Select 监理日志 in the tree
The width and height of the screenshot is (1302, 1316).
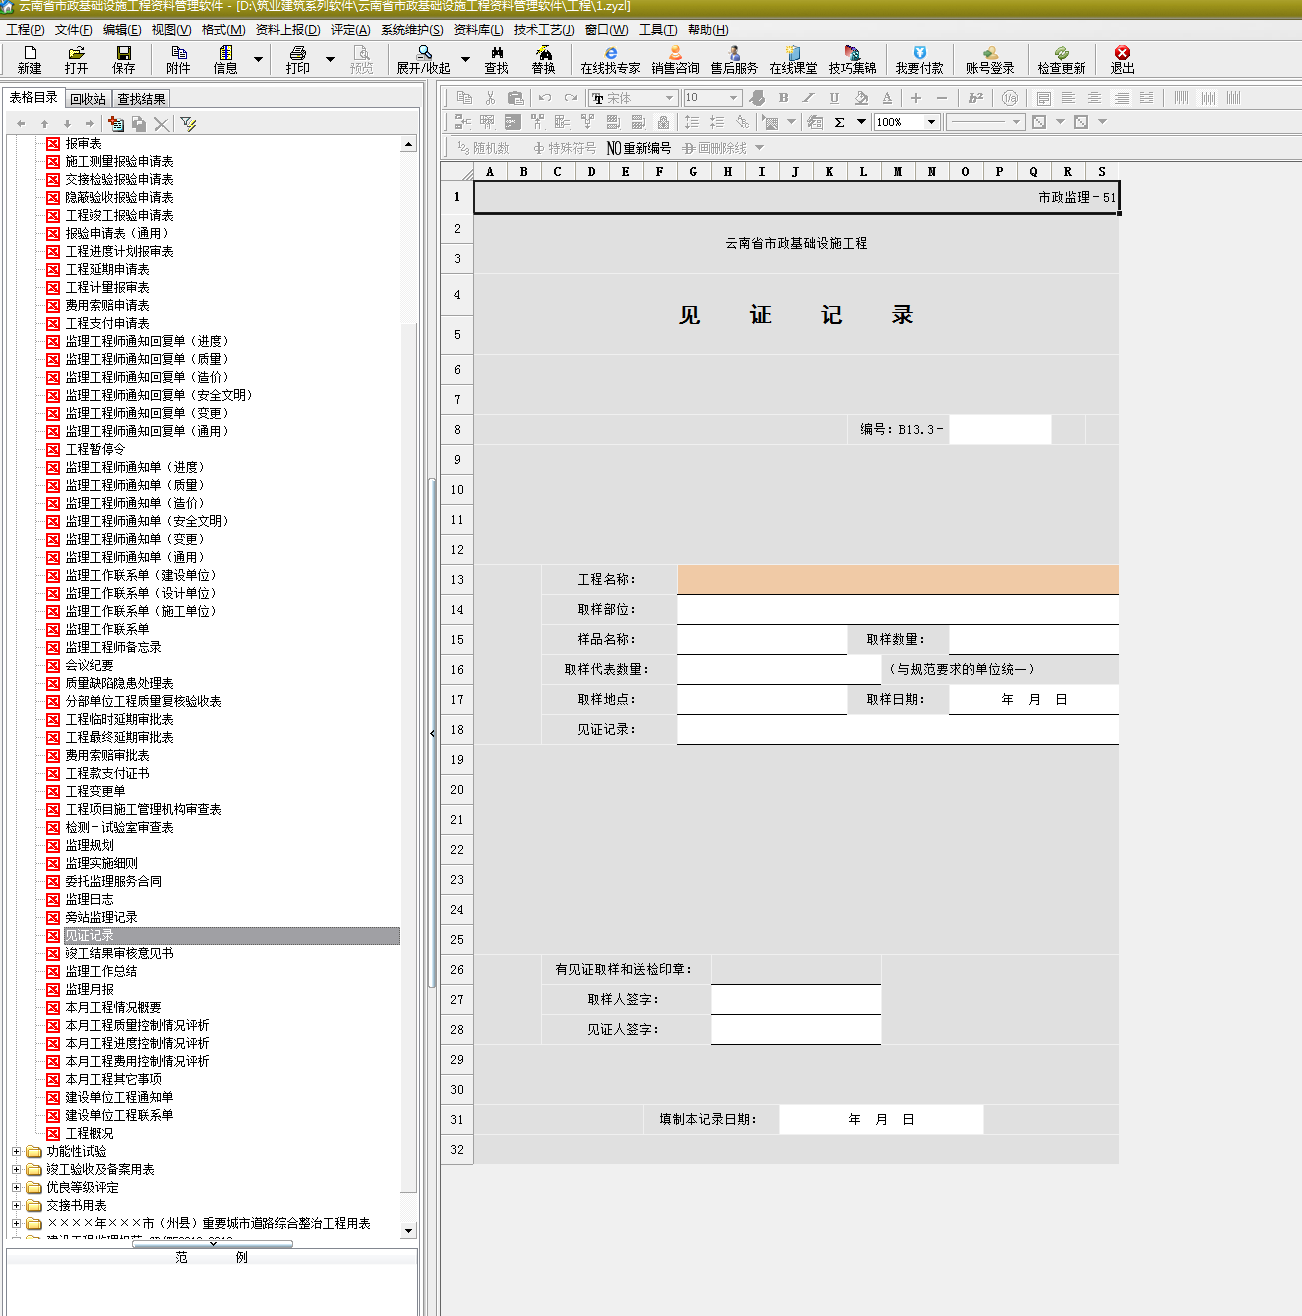point(89,900)
